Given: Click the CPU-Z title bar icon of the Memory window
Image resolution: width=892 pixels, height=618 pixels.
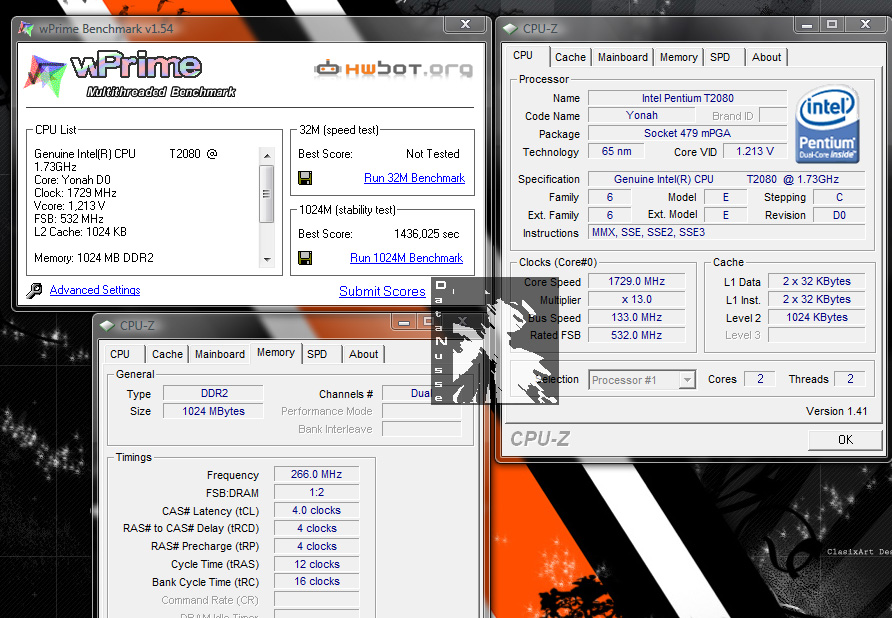Looking at the screenshot, I should pos(107,326).
